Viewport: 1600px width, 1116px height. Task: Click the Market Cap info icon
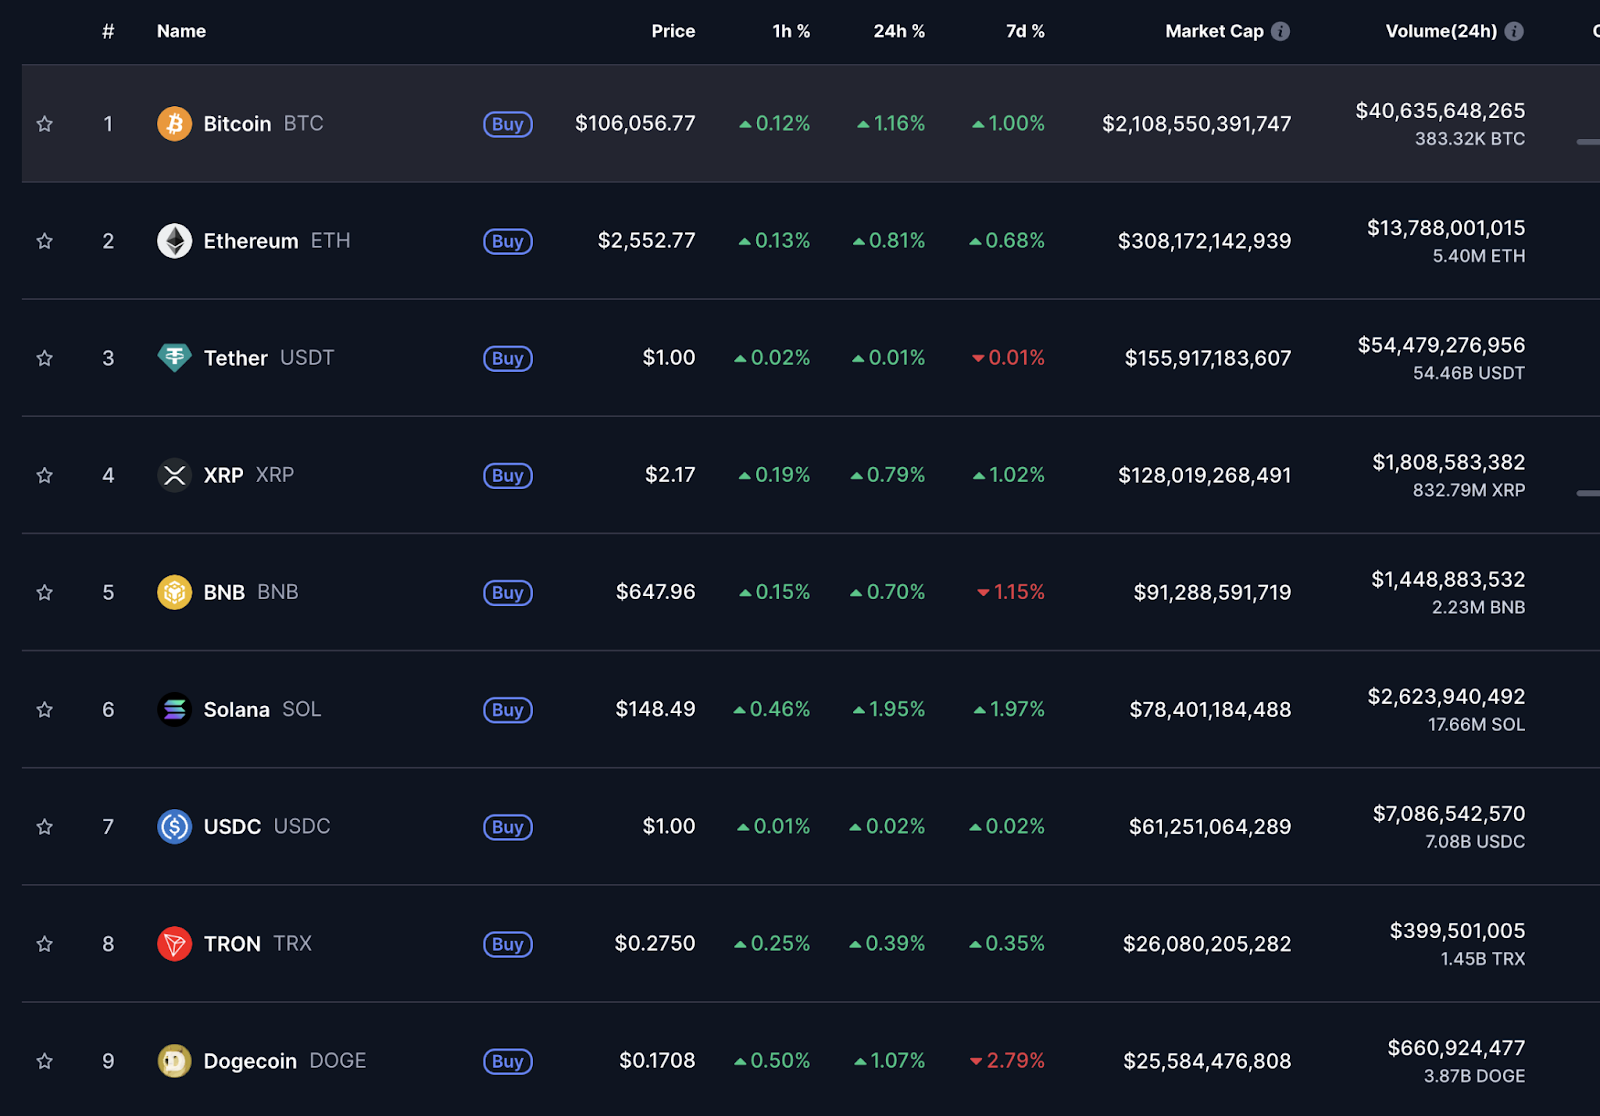1280,31
